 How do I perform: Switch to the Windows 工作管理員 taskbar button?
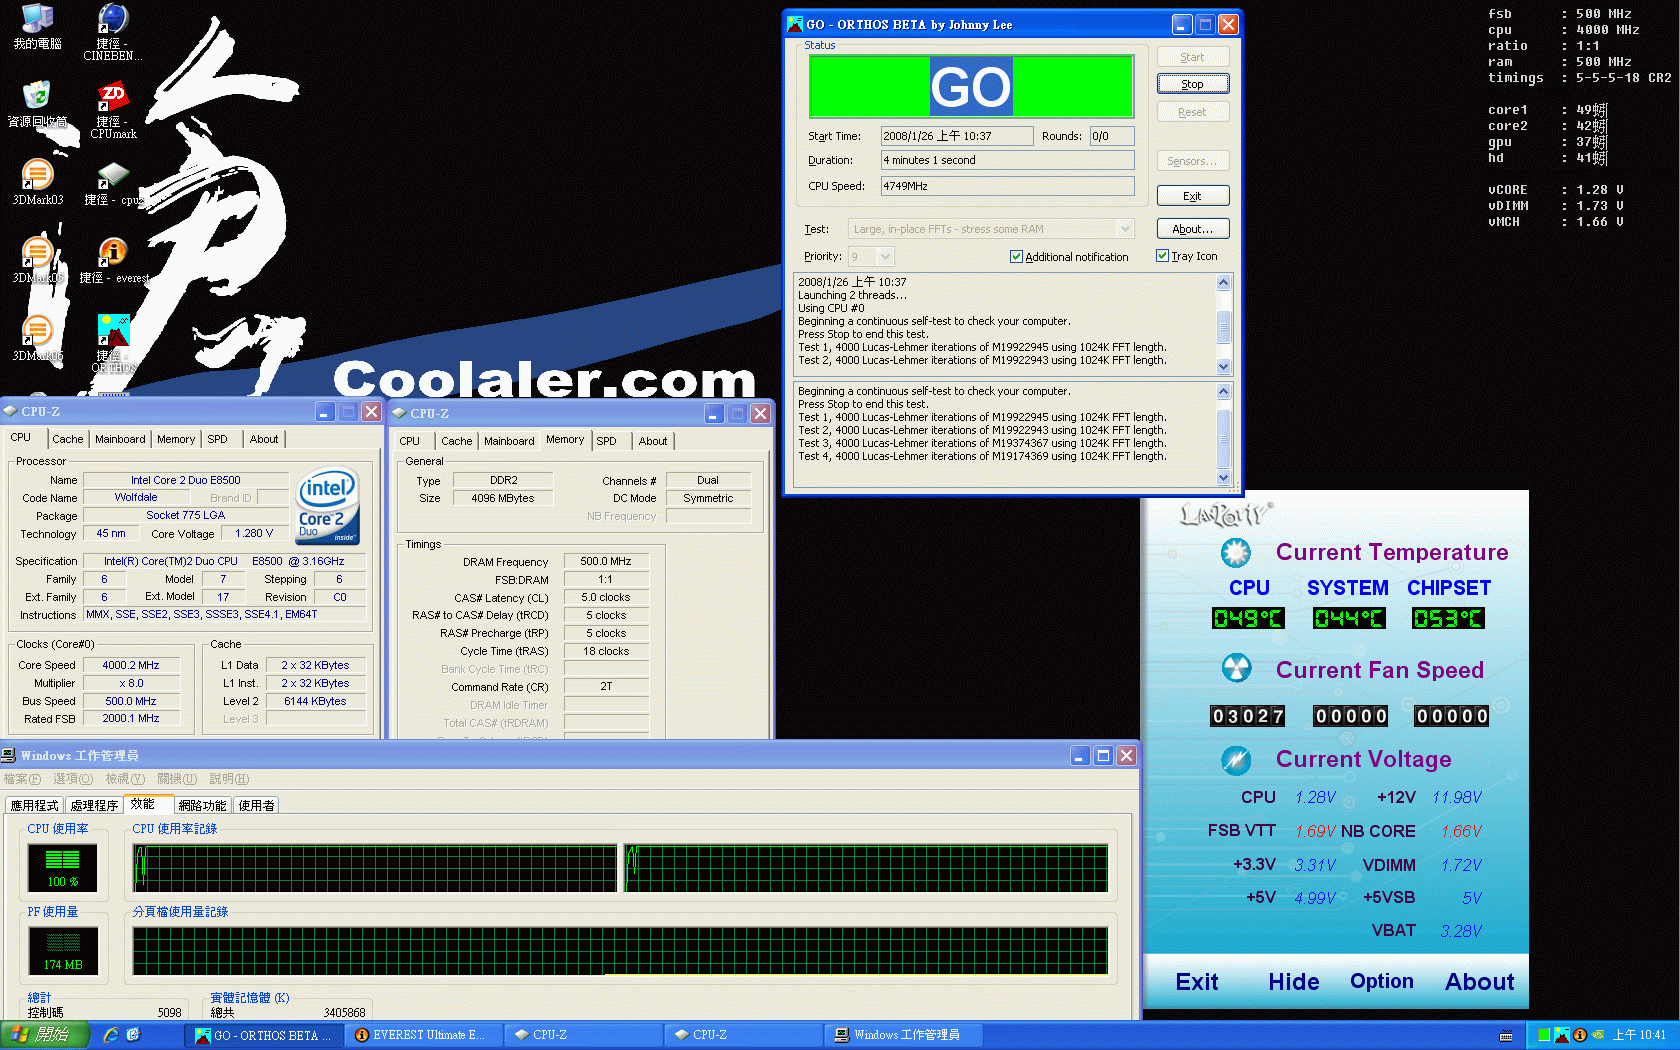pos(904,1035)
